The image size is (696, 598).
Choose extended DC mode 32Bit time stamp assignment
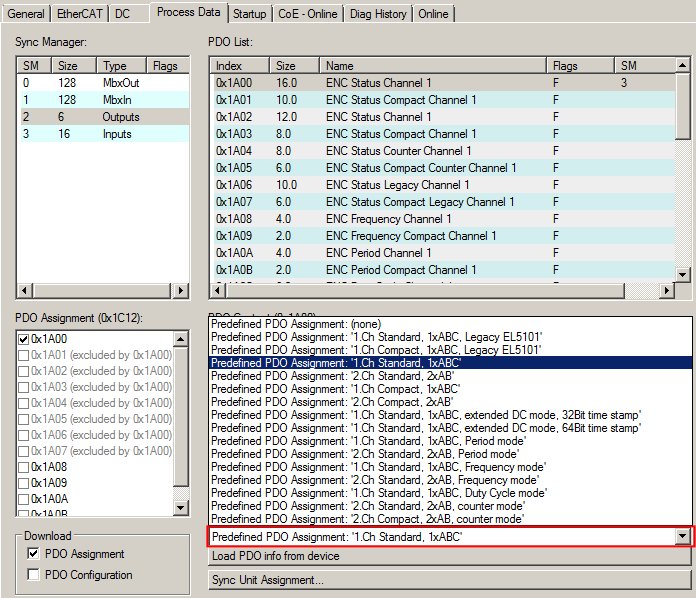450,415
